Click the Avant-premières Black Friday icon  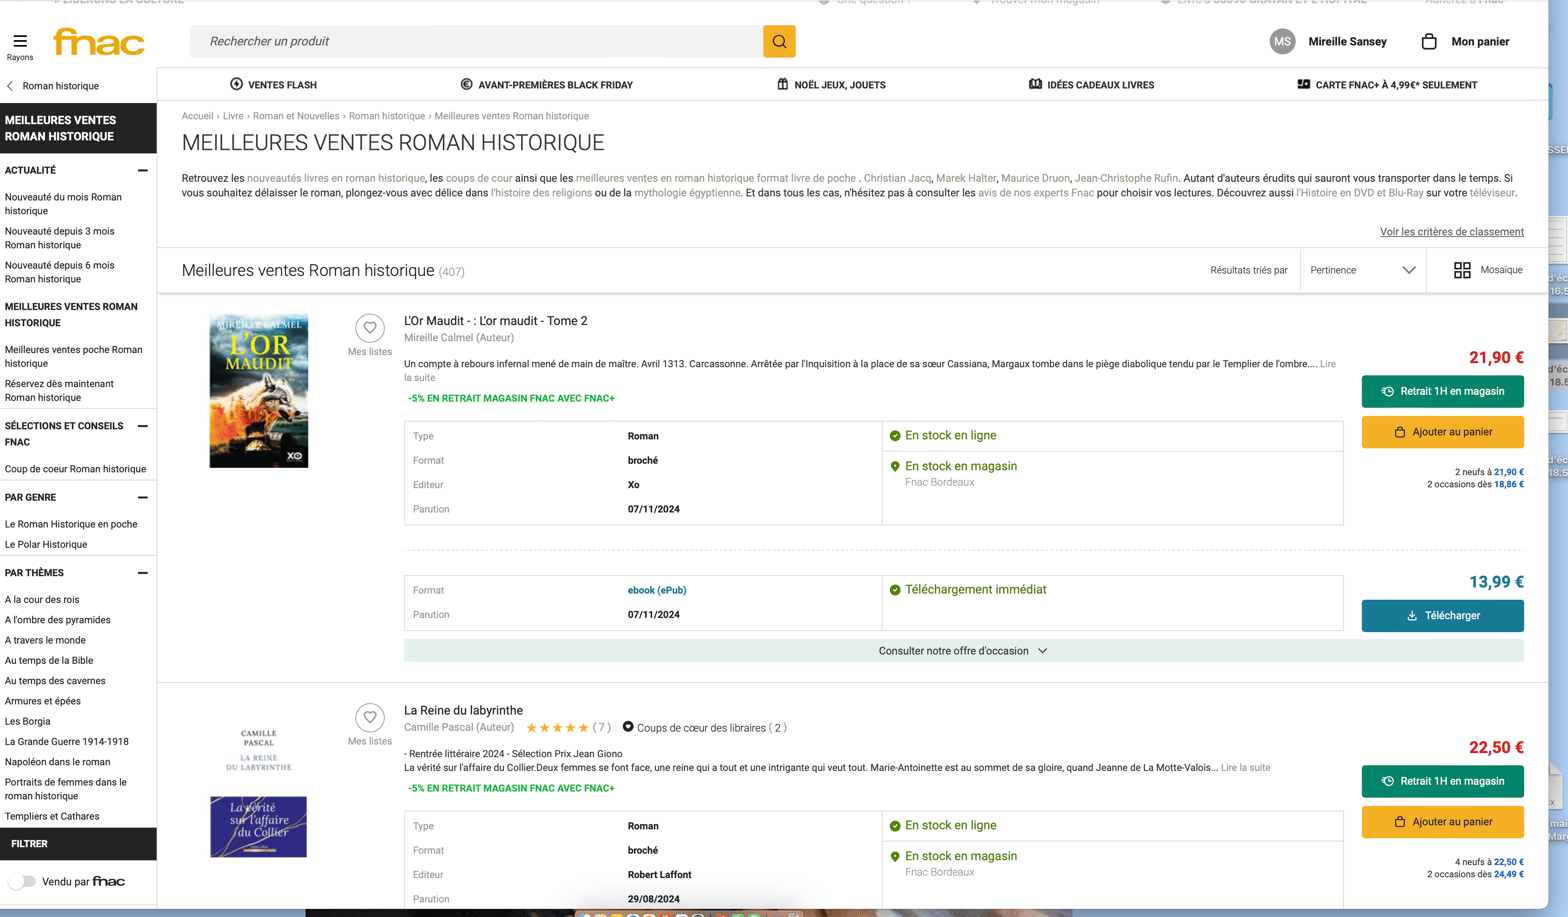pos(466,84)
